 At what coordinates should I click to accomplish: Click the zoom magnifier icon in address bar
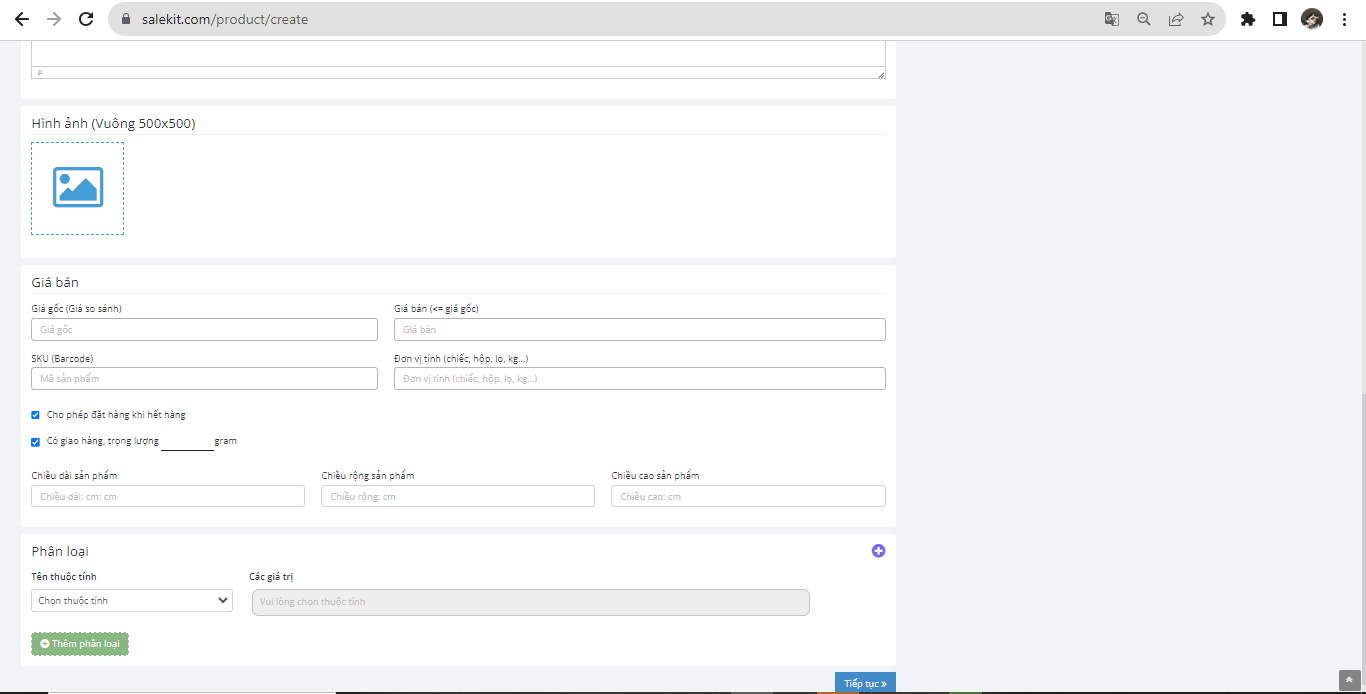point(1144,19)
